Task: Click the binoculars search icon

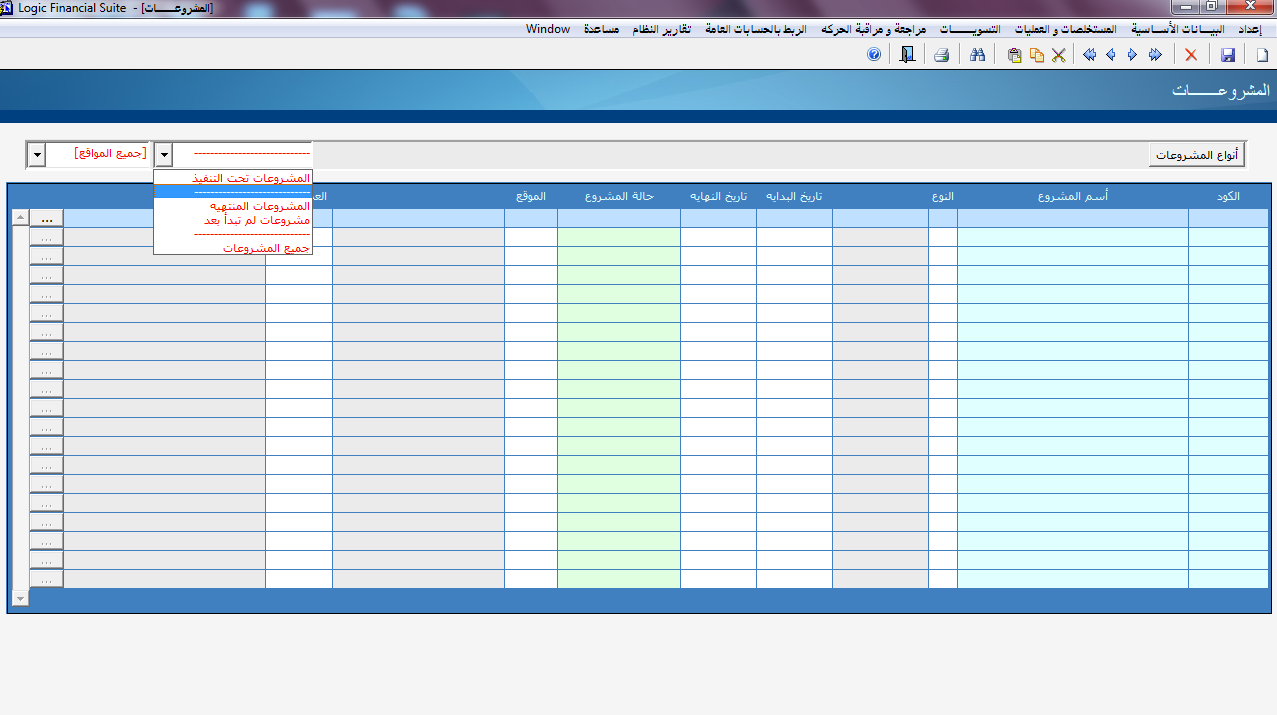Action: 978,55
